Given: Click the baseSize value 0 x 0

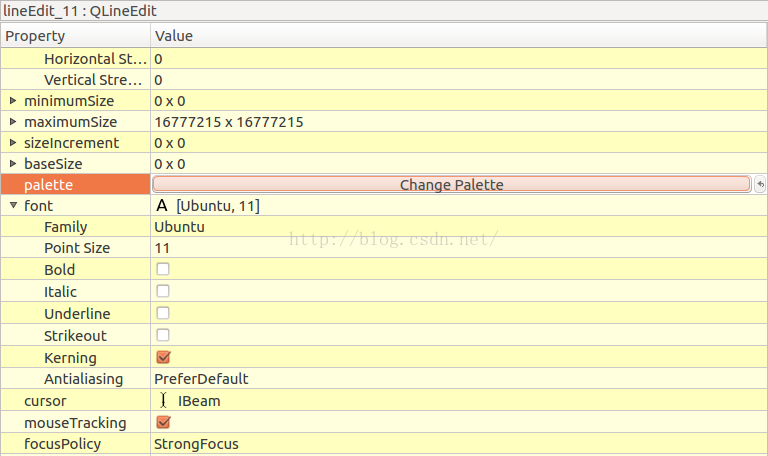Looking at the screenshot, I should 169,164.
